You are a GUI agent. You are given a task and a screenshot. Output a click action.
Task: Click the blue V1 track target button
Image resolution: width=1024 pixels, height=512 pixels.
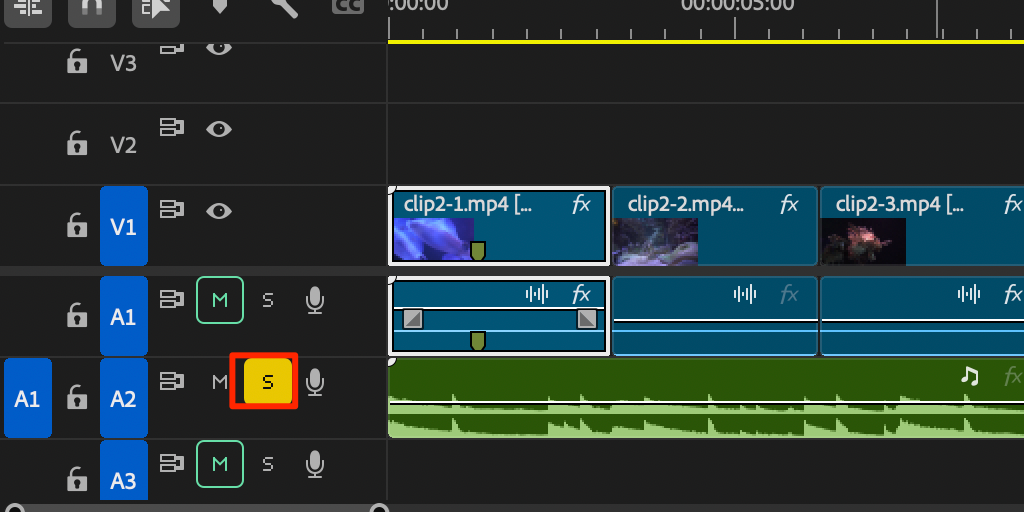[123, 226]
